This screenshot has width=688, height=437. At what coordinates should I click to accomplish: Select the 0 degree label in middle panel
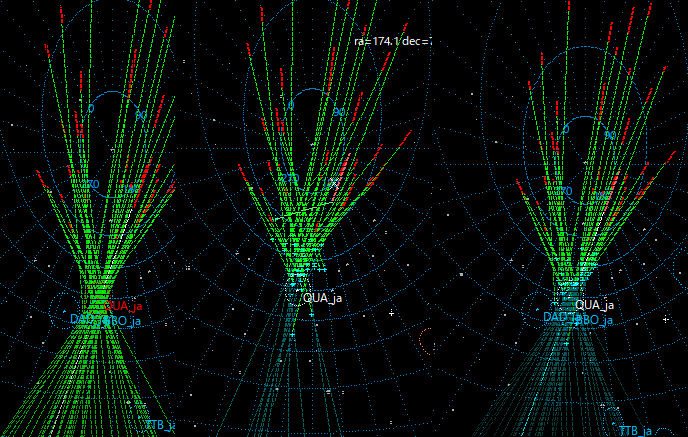[x=291, y=105]
